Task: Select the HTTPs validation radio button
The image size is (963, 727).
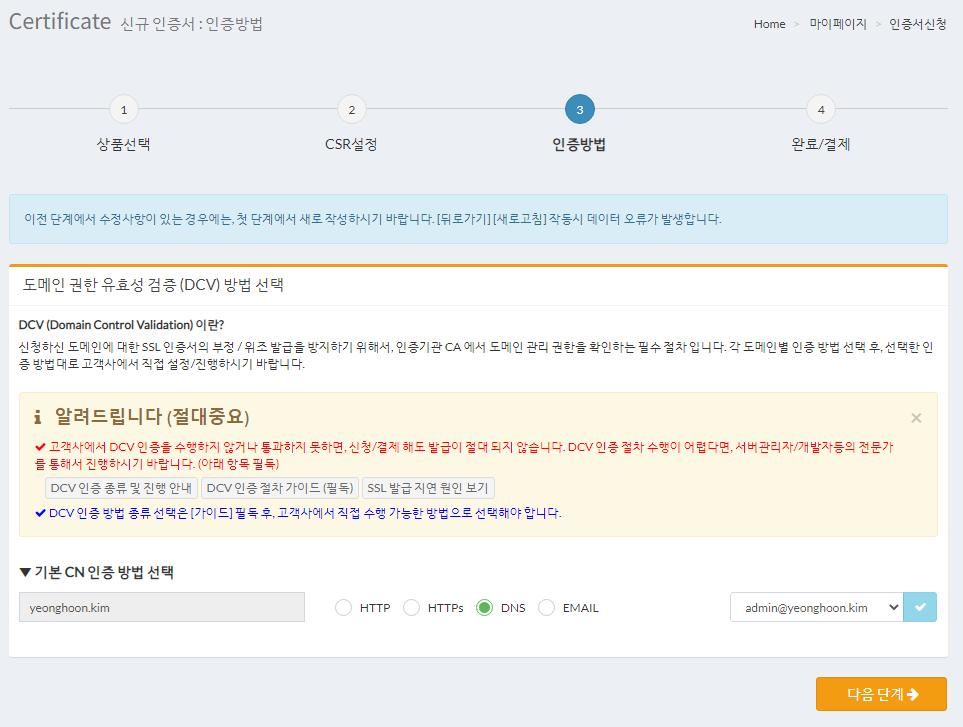Action: 411,607
